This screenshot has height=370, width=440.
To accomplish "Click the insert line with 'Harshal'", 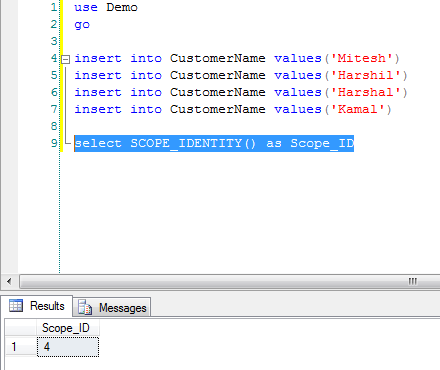I will [241, 92].
